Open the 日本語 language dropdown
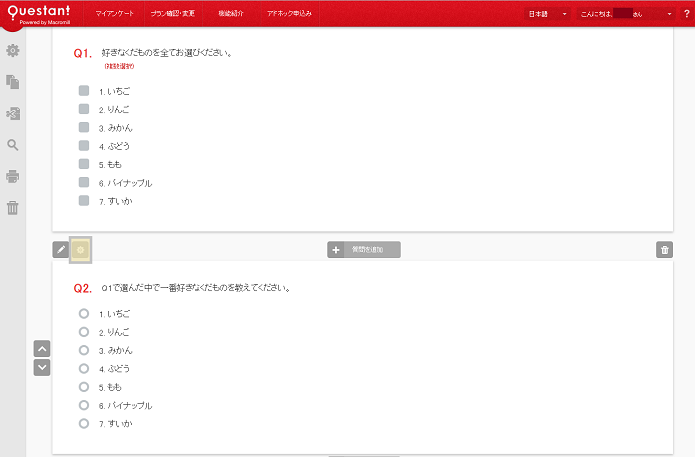This screenshot has height=457, width=695. pyautogui.click(x=548, y=14)
